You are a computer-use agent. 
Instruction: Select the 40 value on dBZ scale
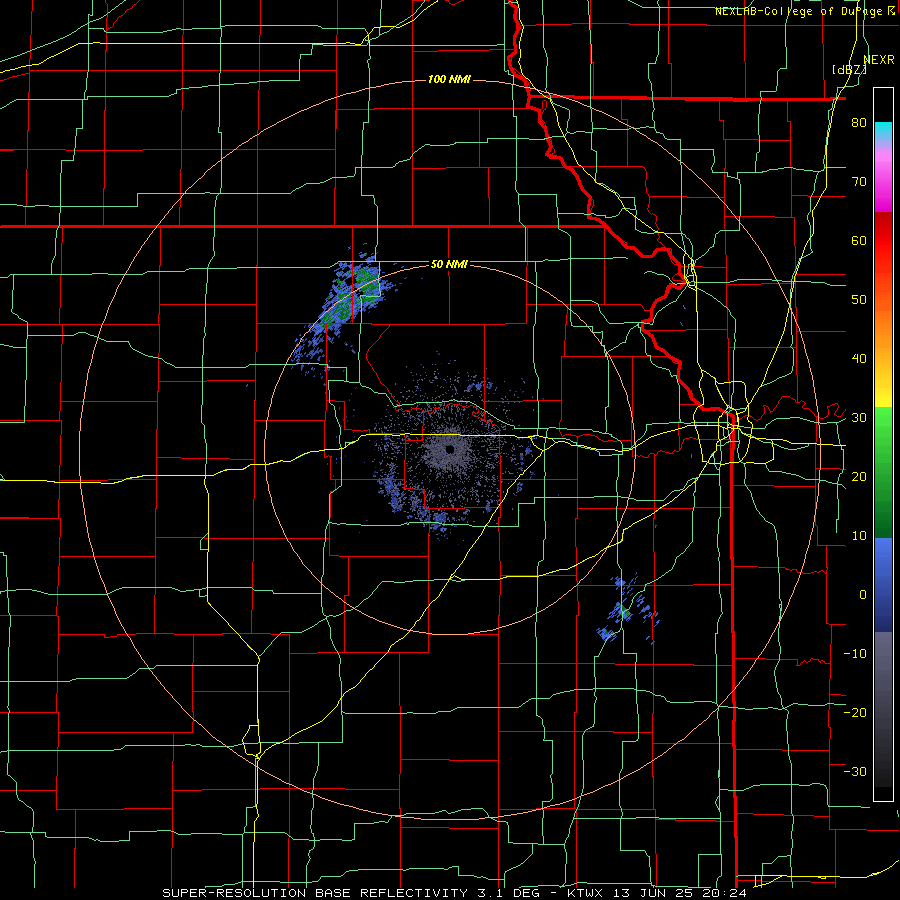coord(859,359)
